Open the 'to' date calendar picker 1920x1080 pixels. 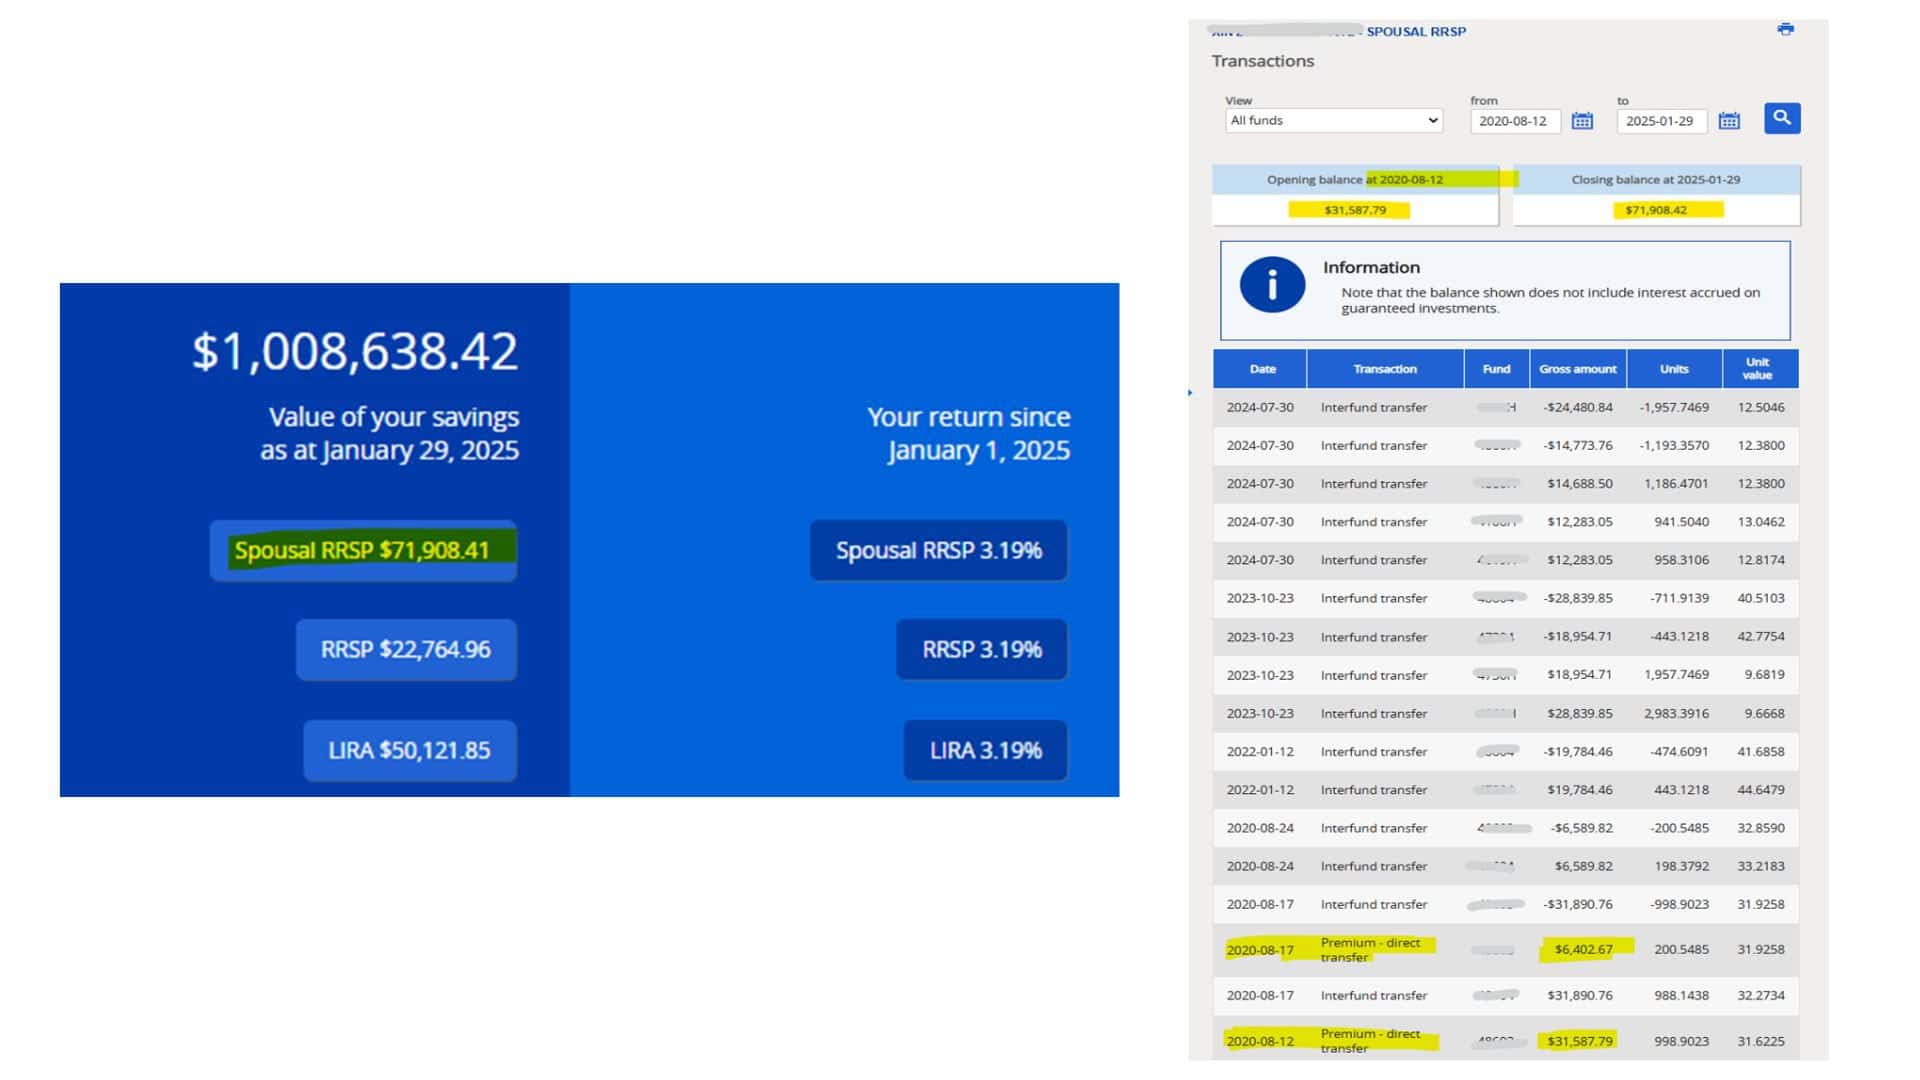tap(1729, 121)
